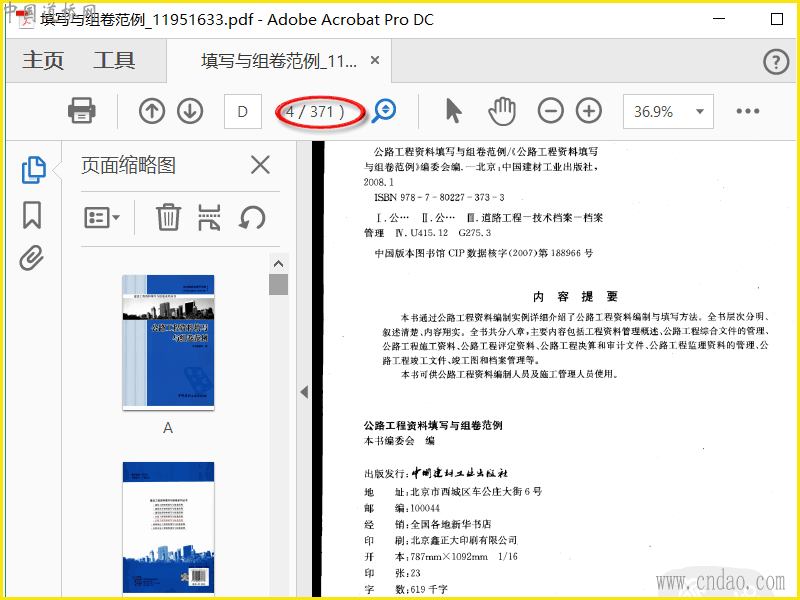Go to previous page arrow
The height and width of the screenshot is (600, 800).
click(x=152, y=111)
